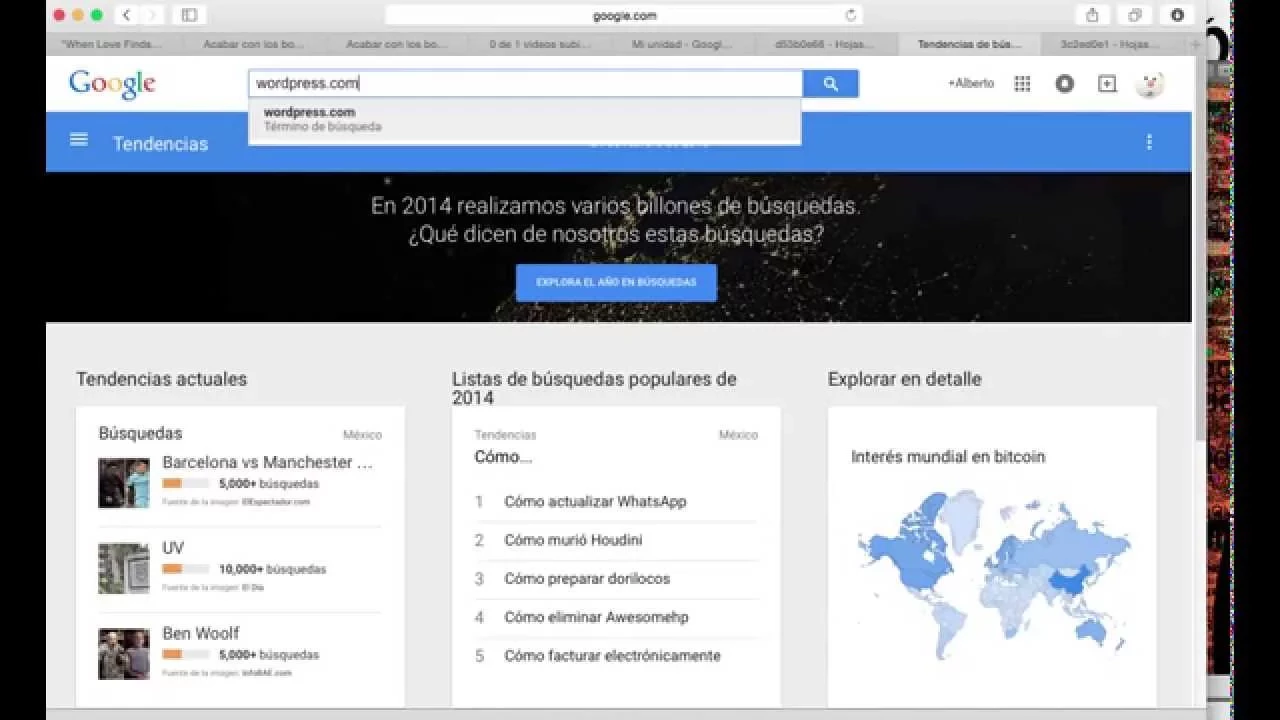Open Cómo murió Houdini list item
Viewport: 1280px width, 720px height.
tap(573, 540)
